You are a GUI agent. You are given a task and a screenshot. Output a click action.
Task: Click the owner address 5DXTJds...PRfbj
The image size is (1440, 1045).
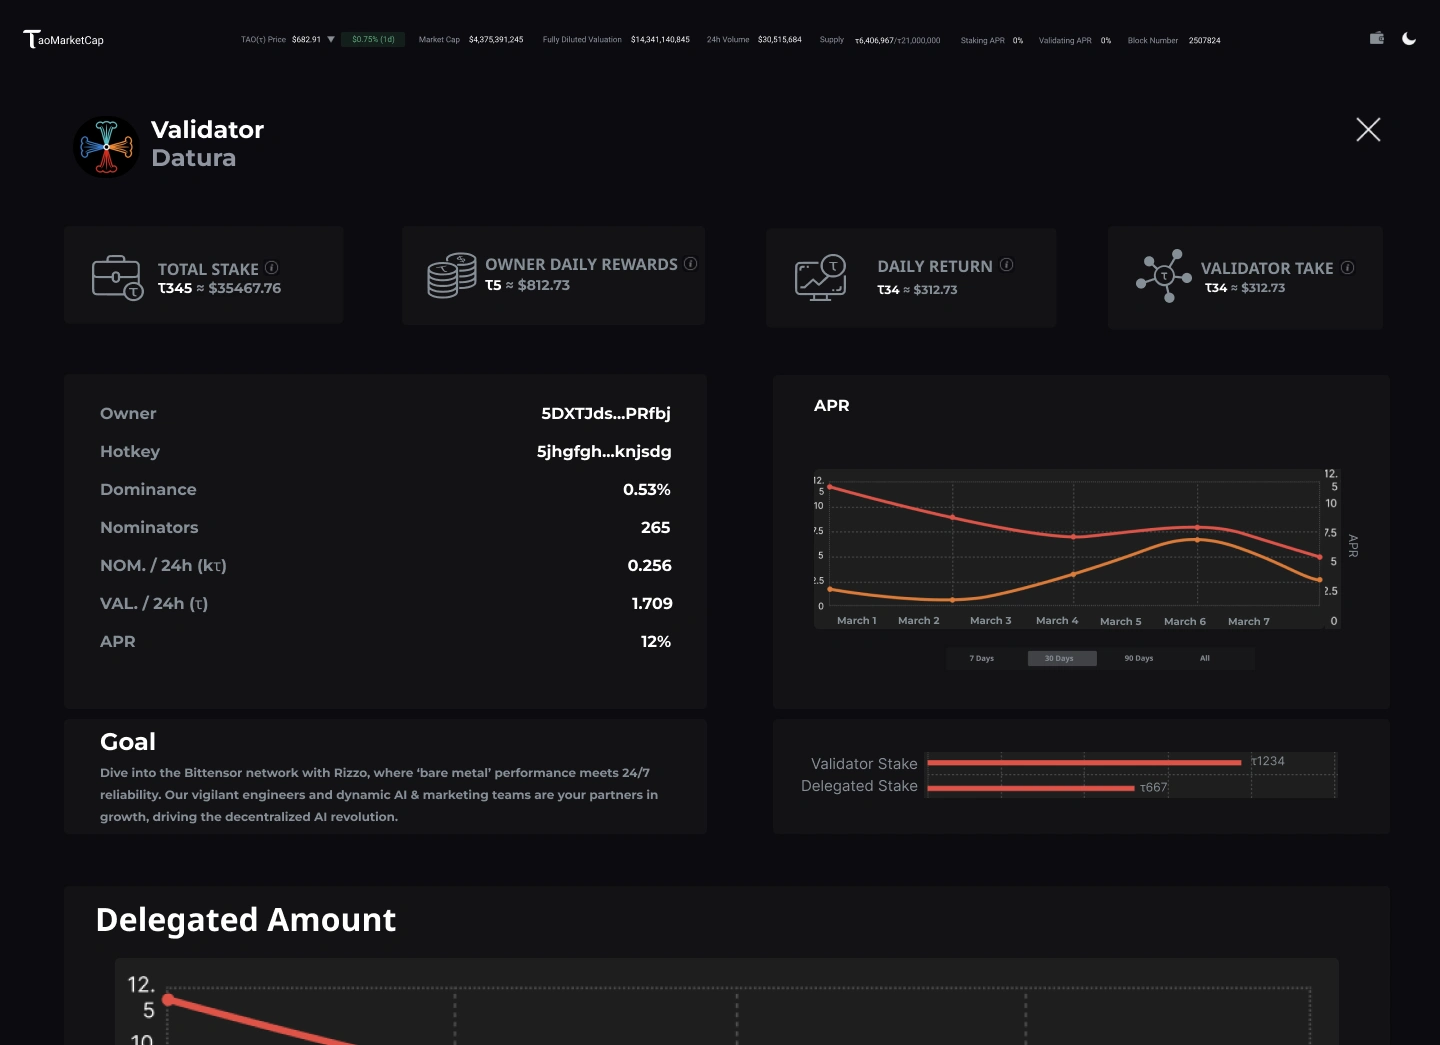pos(606,413)
